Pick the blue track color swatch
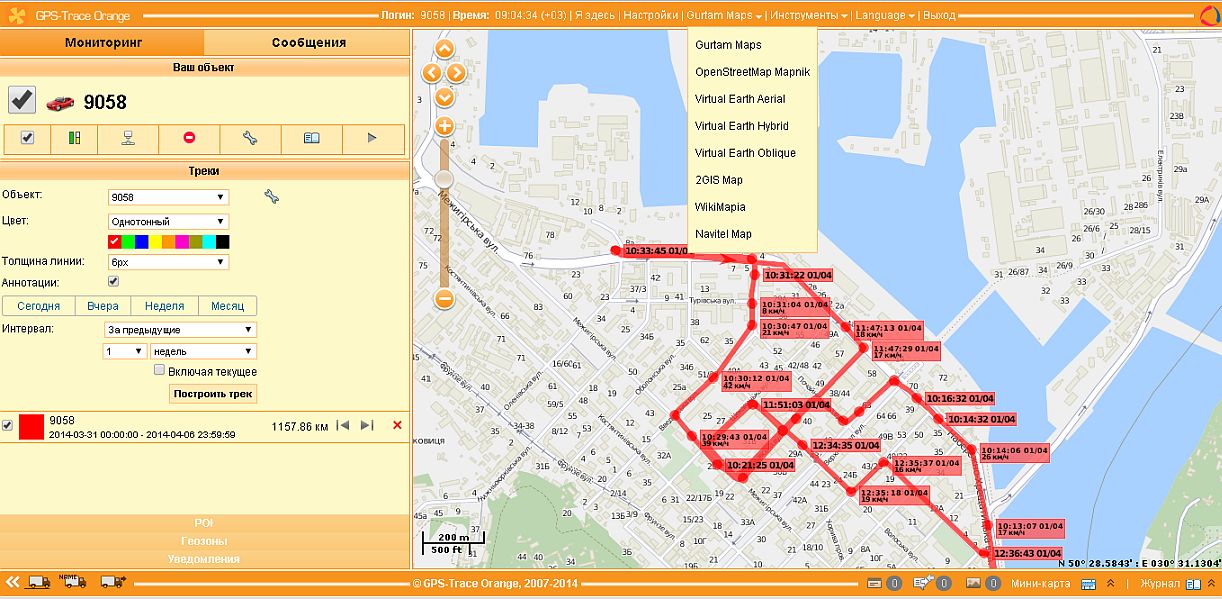 (142, 242)
